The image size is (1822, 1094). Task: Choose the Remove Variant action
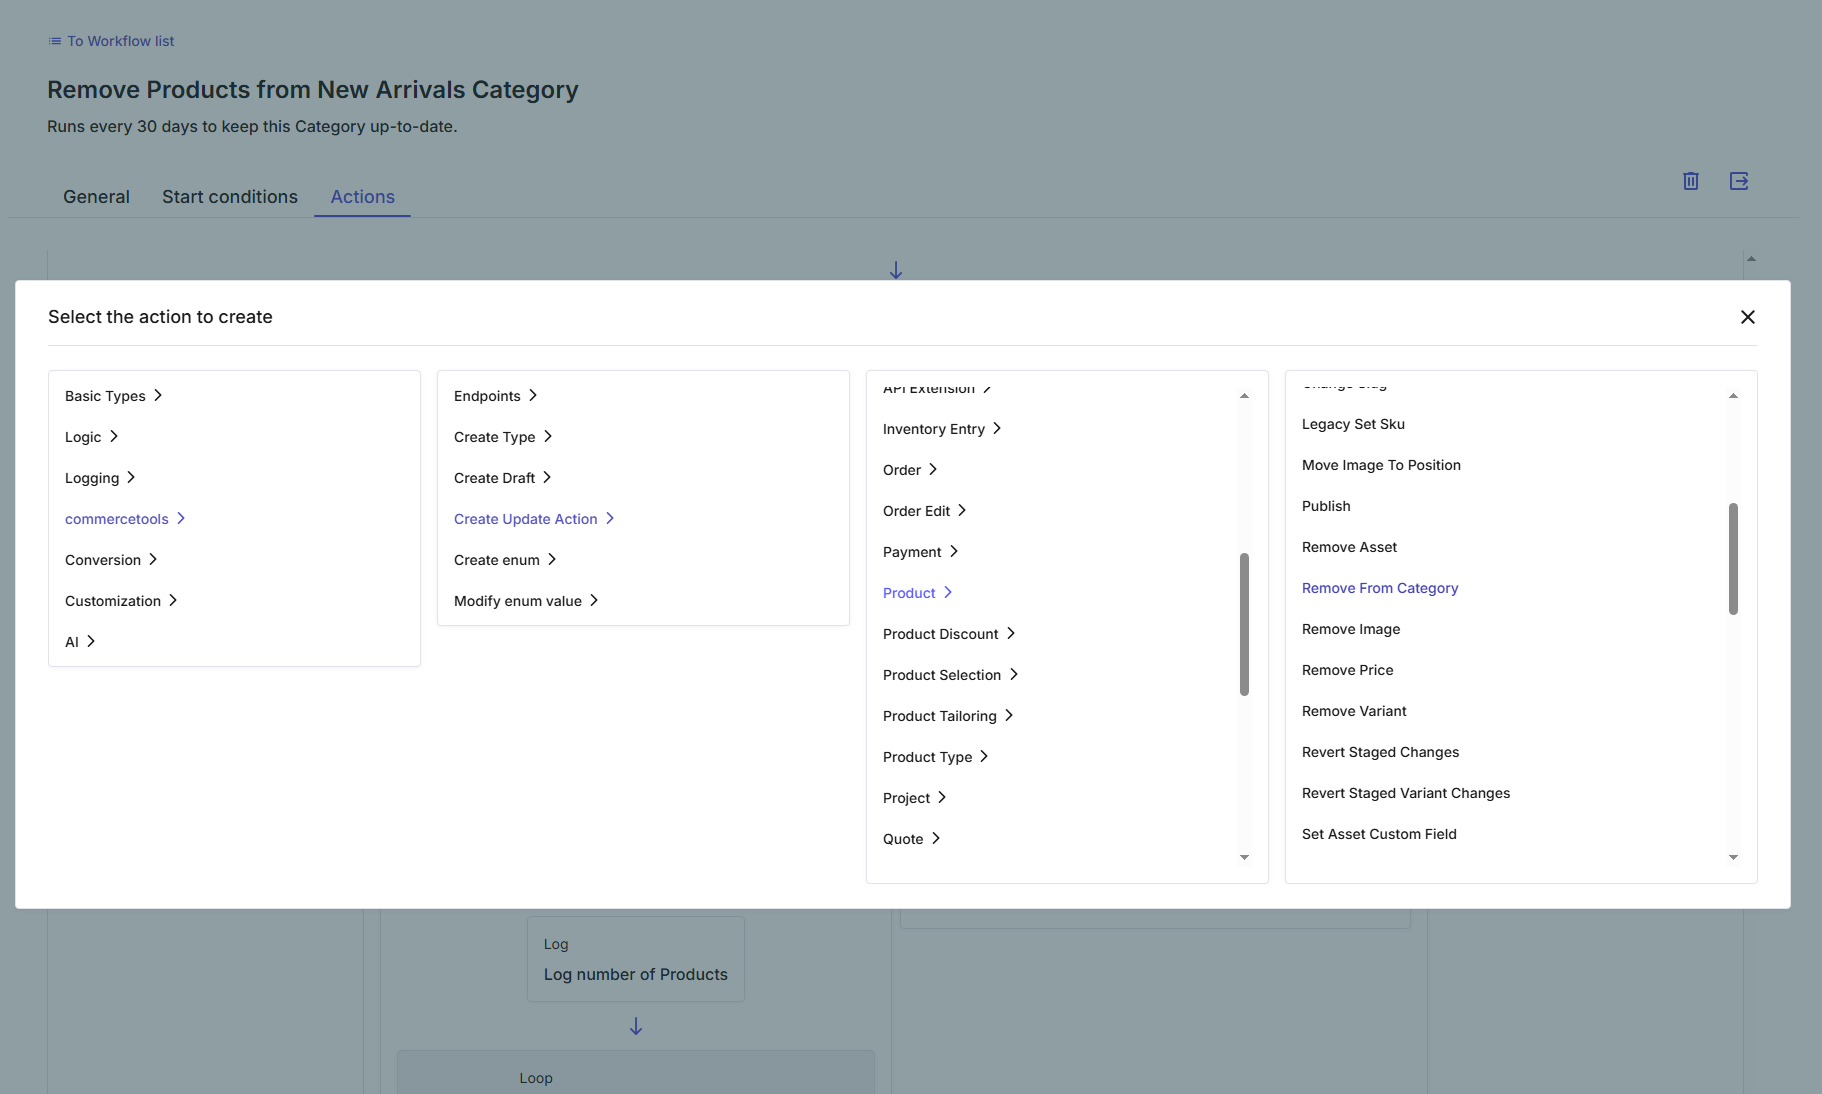pos(1353,710)
